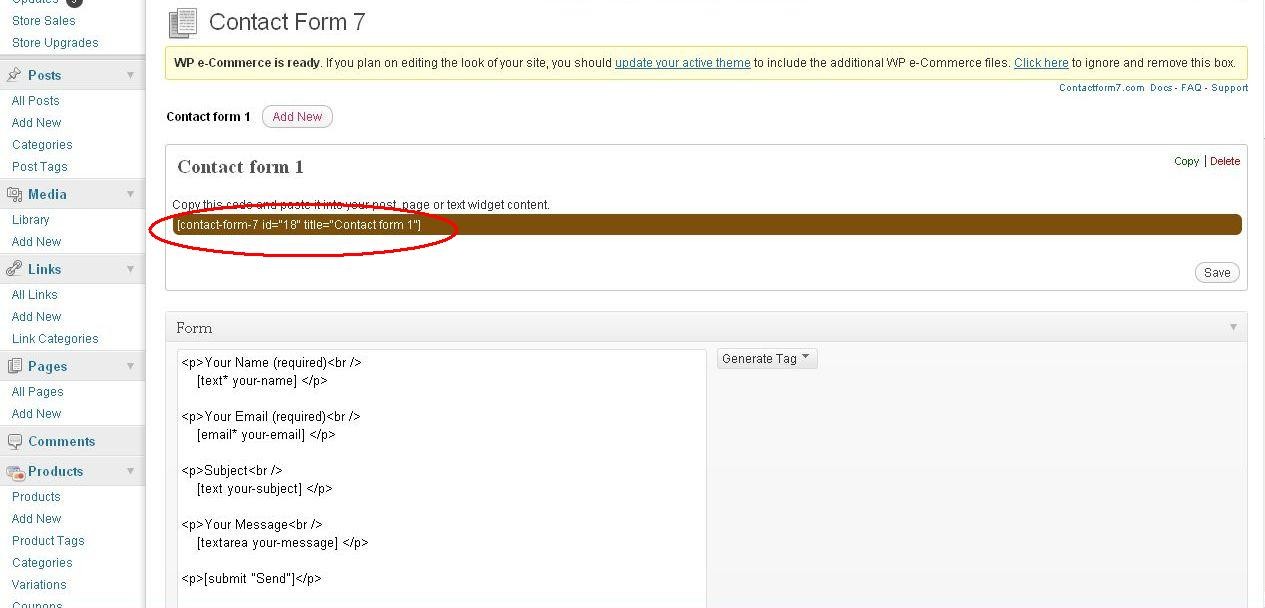The width and height of the screenshot is (1265, 608).
Task: Collapse the Pages menu arrow
Action: [x=130, y=366]
